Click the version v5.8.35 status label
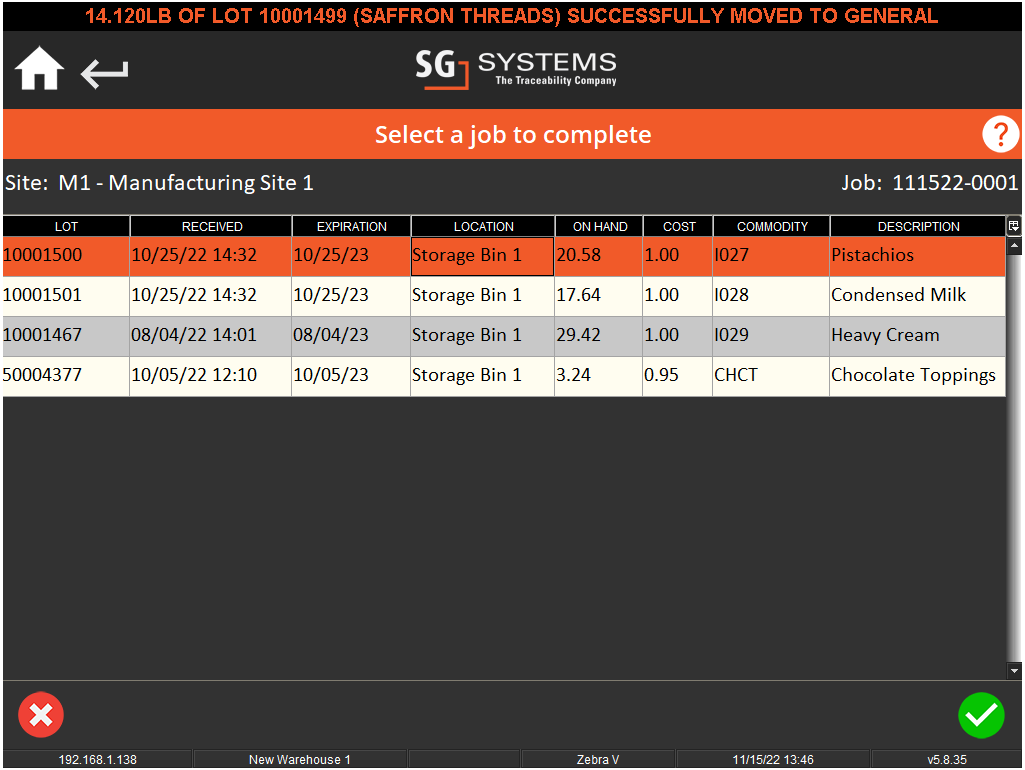Screen dimensions: 1025x770 click(x=946, y=759)
